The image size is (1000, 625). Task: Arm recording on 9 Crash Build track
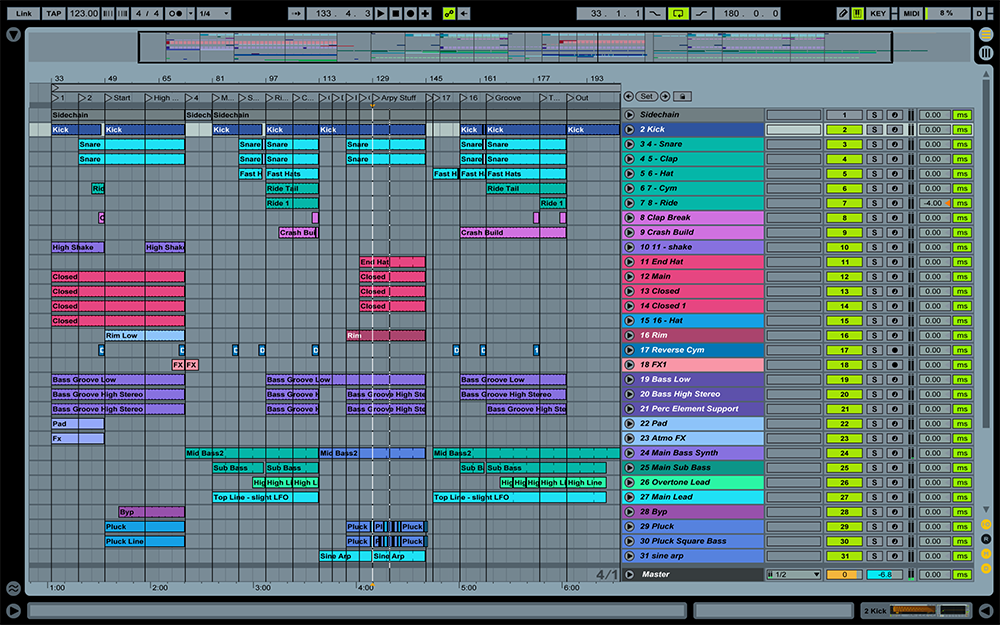click(895, 232)
